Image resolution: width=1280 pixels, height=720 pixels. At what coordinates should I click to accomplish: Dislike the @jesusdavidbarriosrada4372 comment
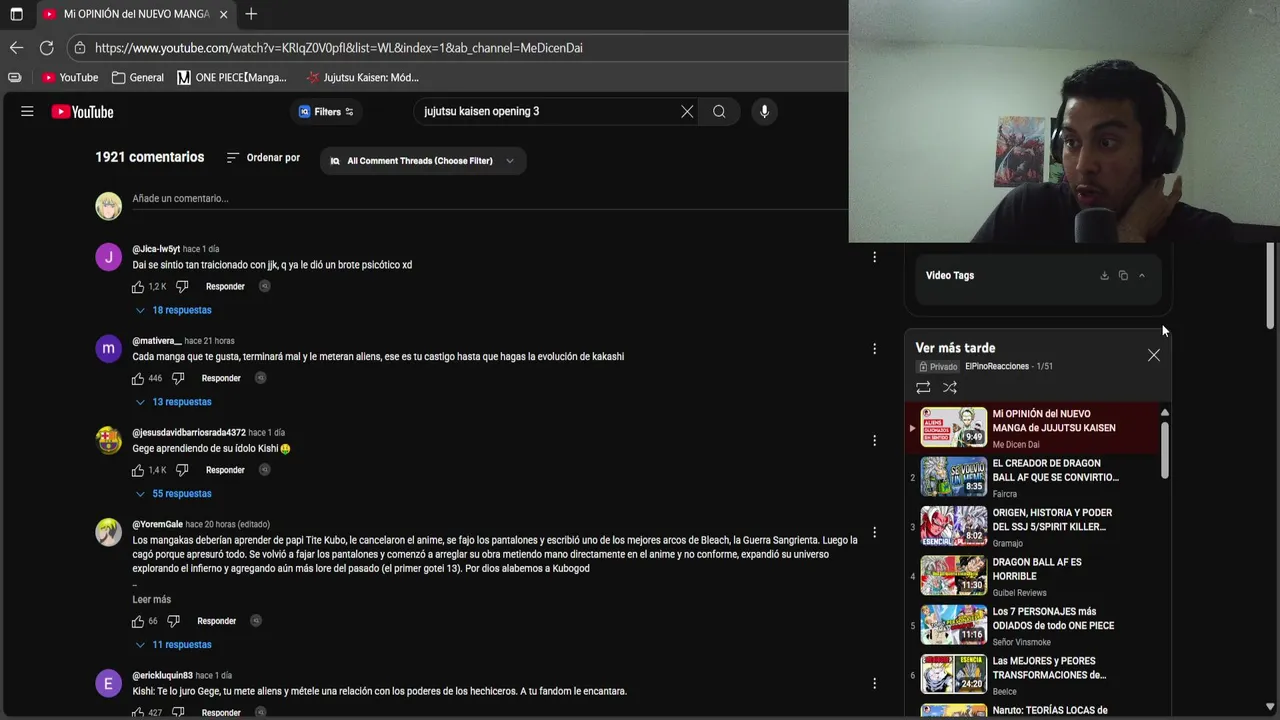pos(182,470)
